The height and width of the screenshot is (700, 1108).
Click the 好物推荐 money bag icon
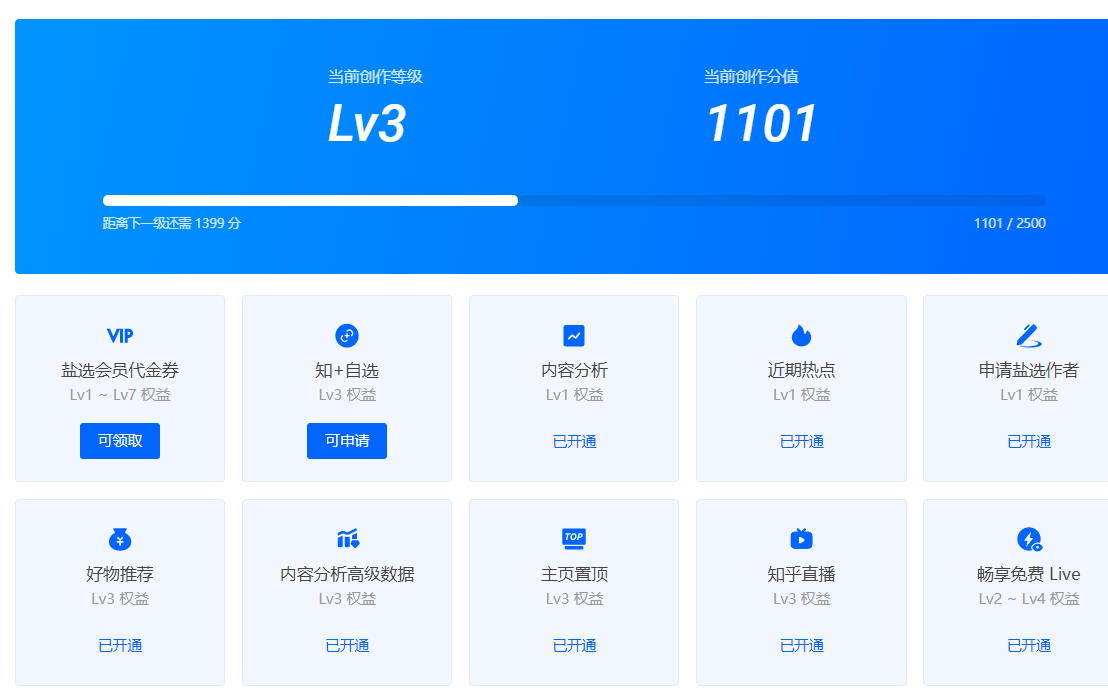point(120,540)
